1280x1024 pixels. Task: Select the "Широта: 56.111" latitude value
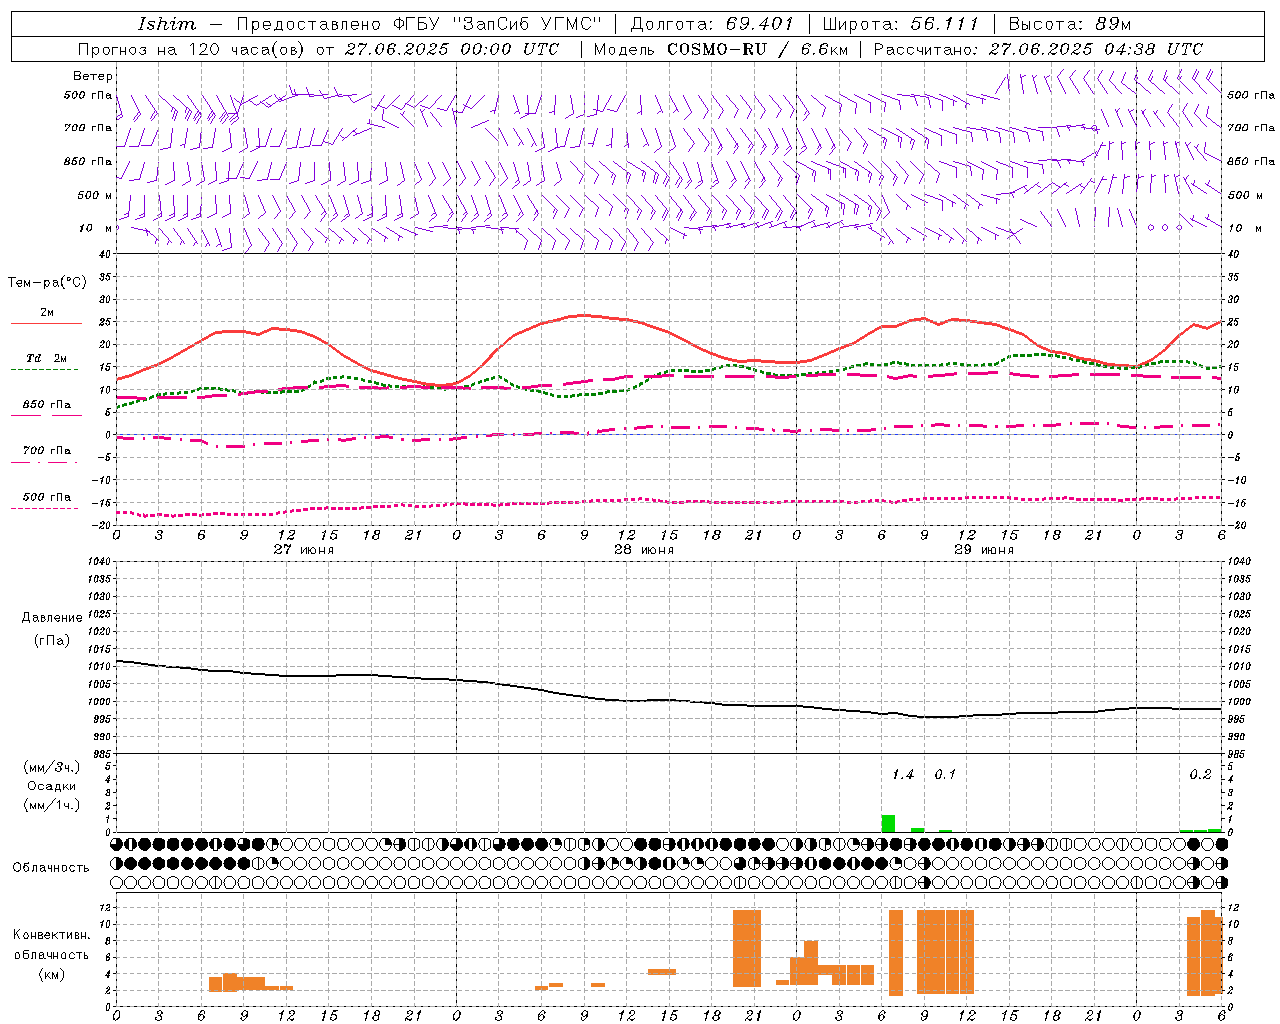[900, 23]
